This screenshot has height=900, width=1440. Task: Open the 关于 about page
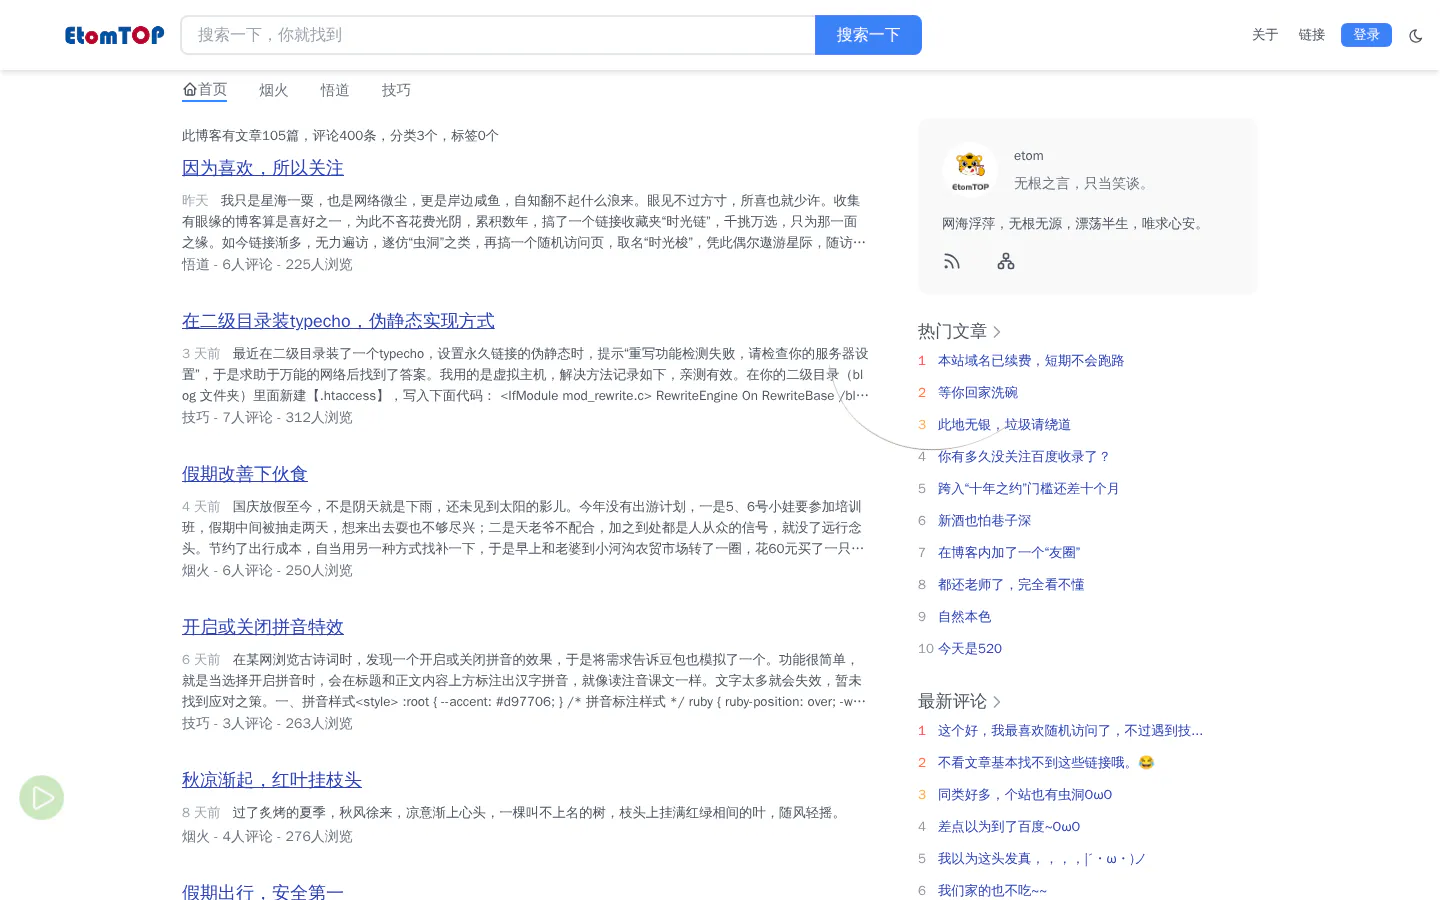coord(1265,35)
